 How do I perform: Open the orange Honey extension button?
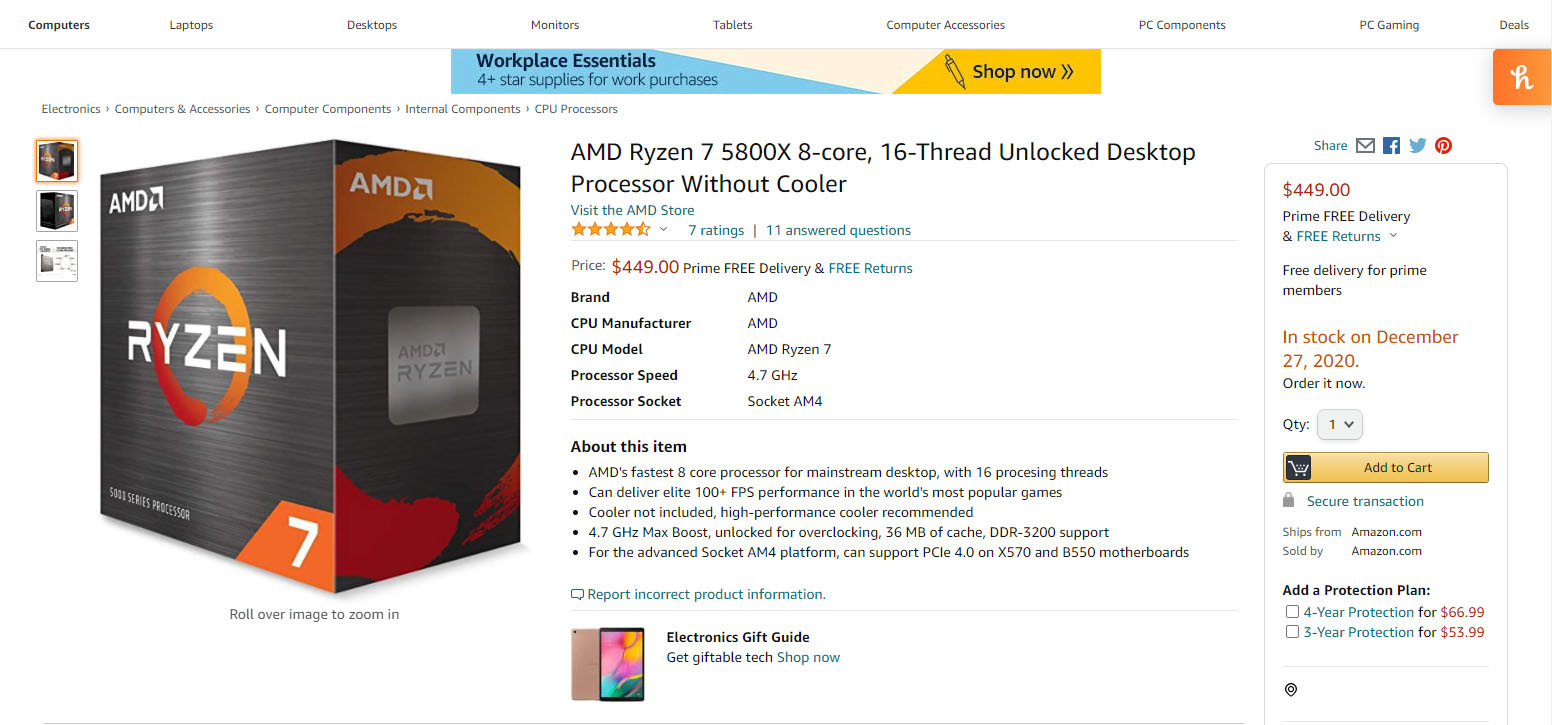point(1522,77)
